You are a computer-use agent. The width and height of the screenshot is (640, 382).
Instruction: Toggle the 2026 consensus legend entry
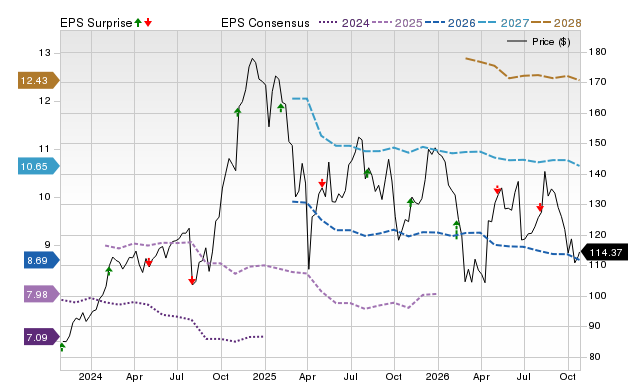pos(450,23)
